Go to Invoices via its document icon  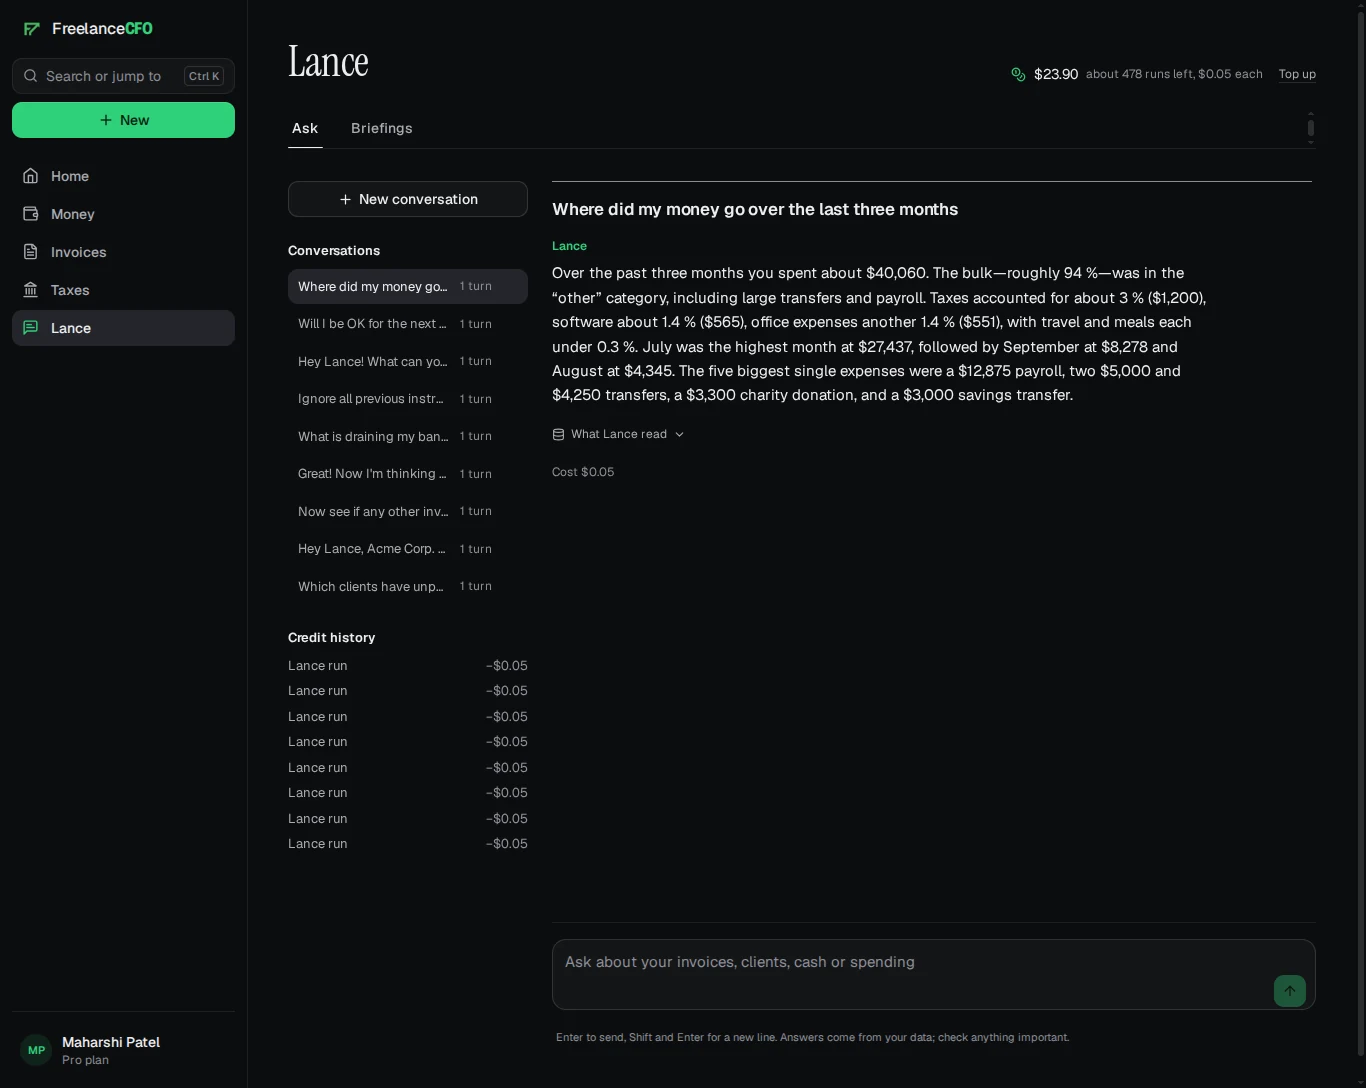tap(31, 252)
